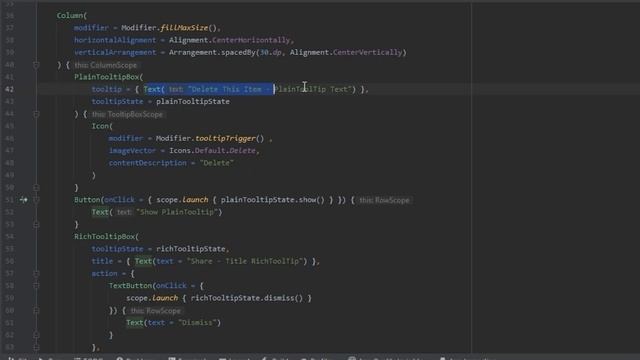The height and width of the screenshot is (360, 640).
Task: Toggle the fold end marker at line 62
Action: [36, 335]
